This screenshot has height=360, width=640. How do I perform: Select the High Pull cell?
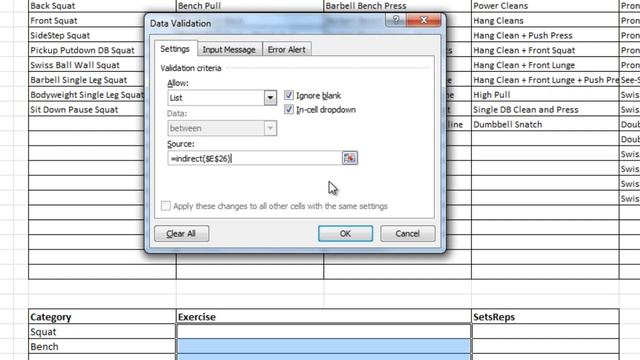(x=545, y=95)
